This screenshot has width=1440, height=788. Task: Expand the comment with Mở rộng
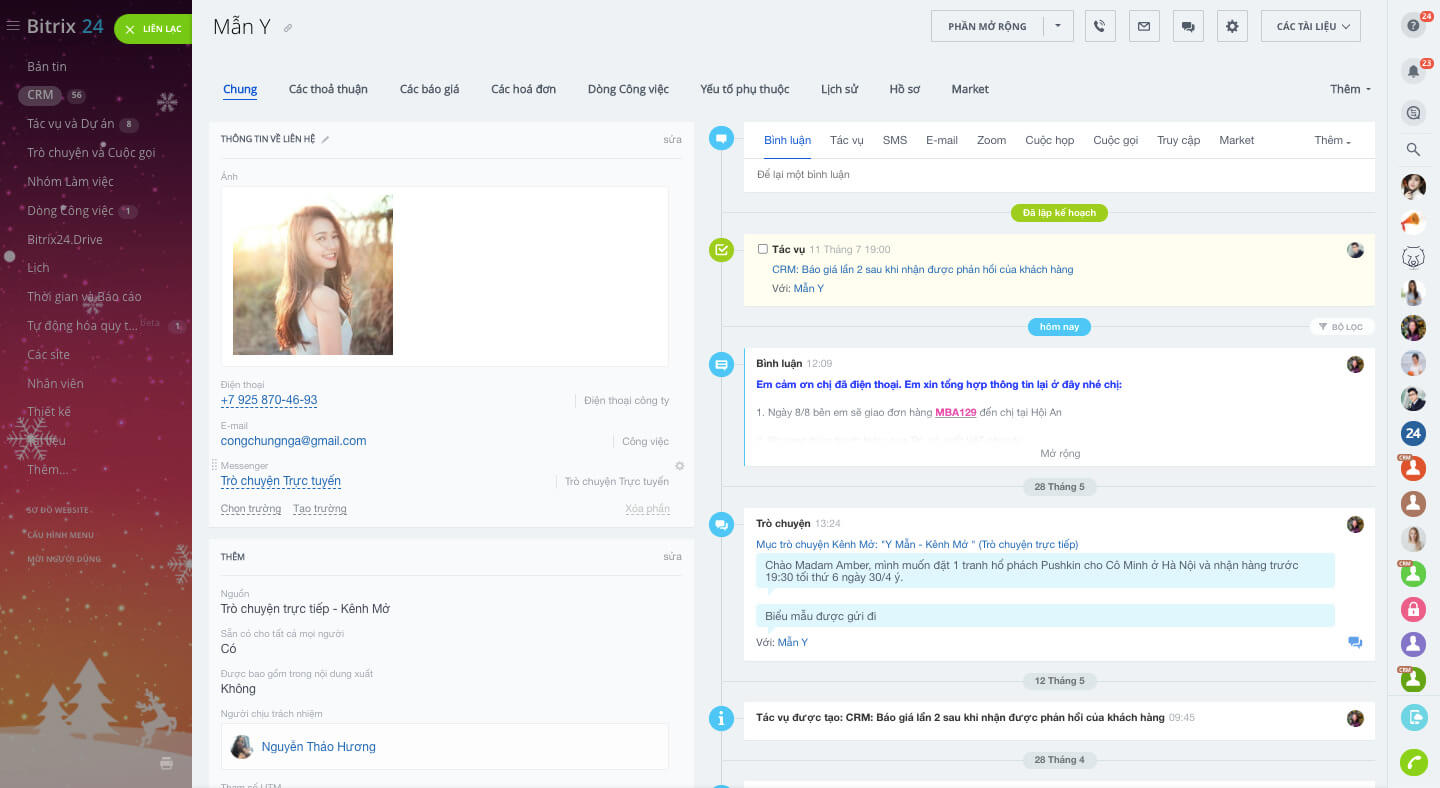point(1060,453)
